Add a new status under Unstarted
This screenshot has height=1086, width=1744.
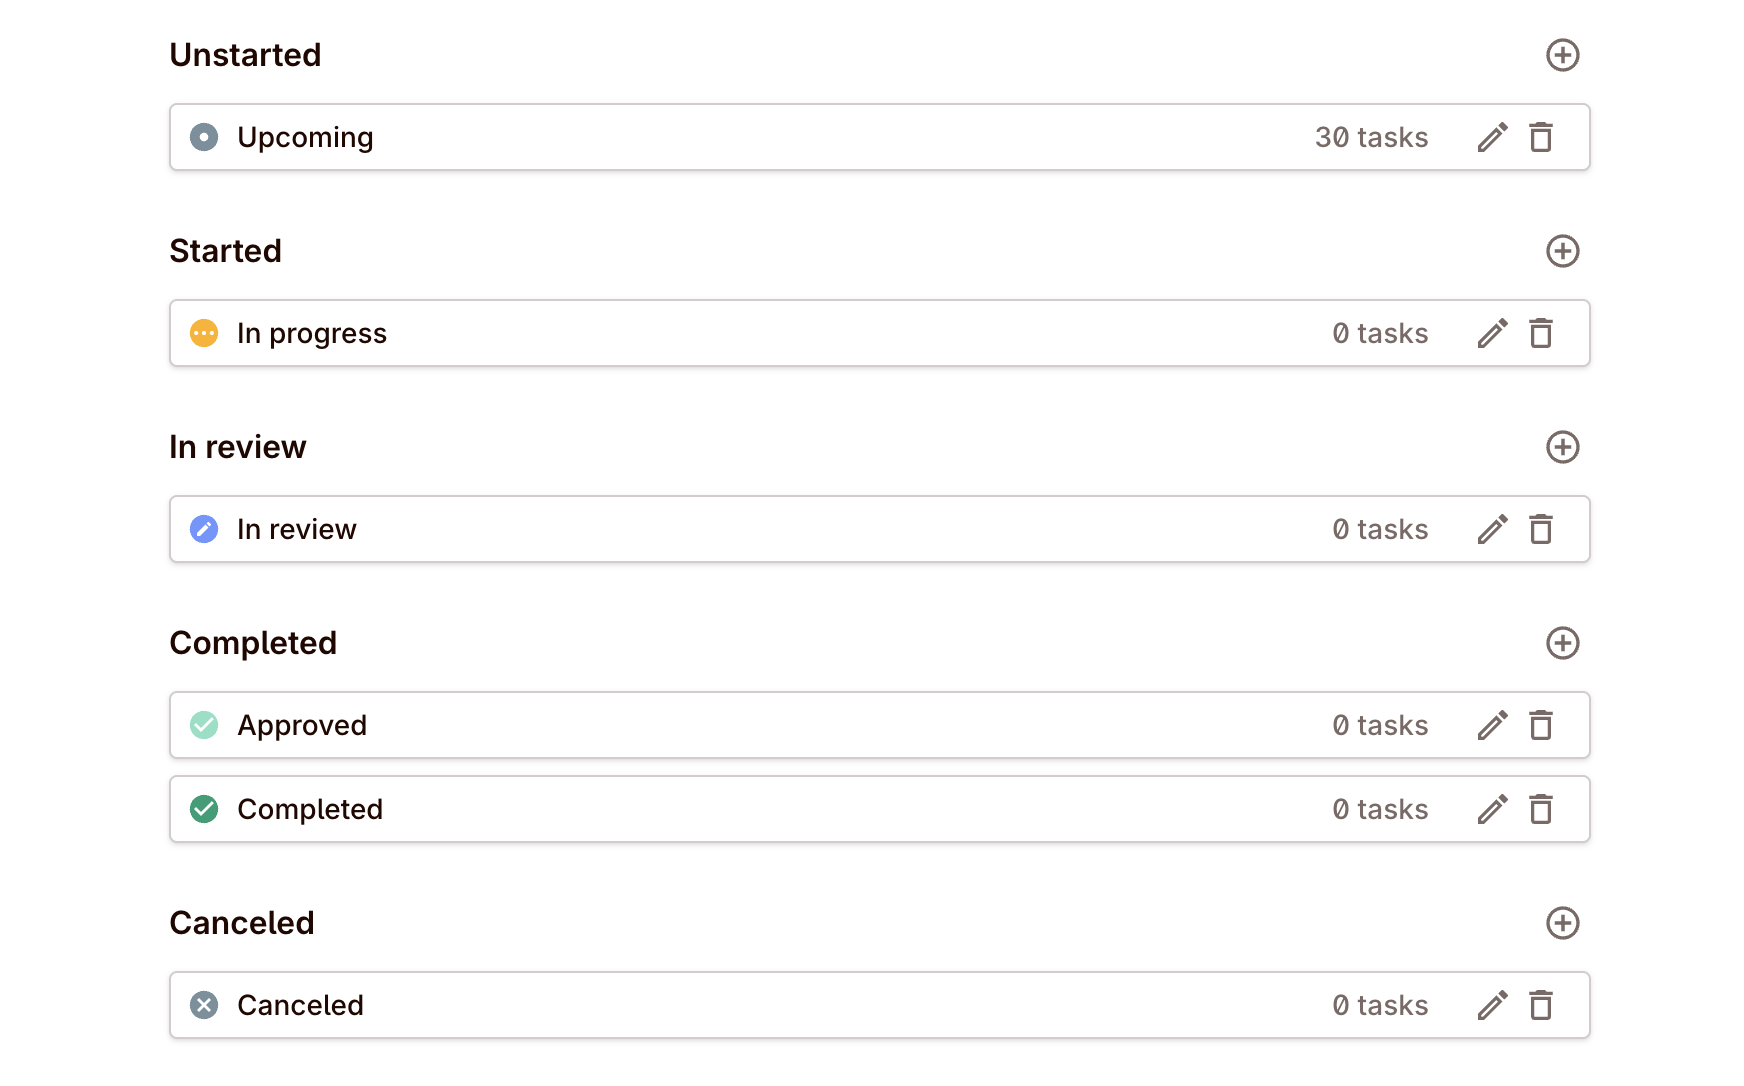(1563, 55)
